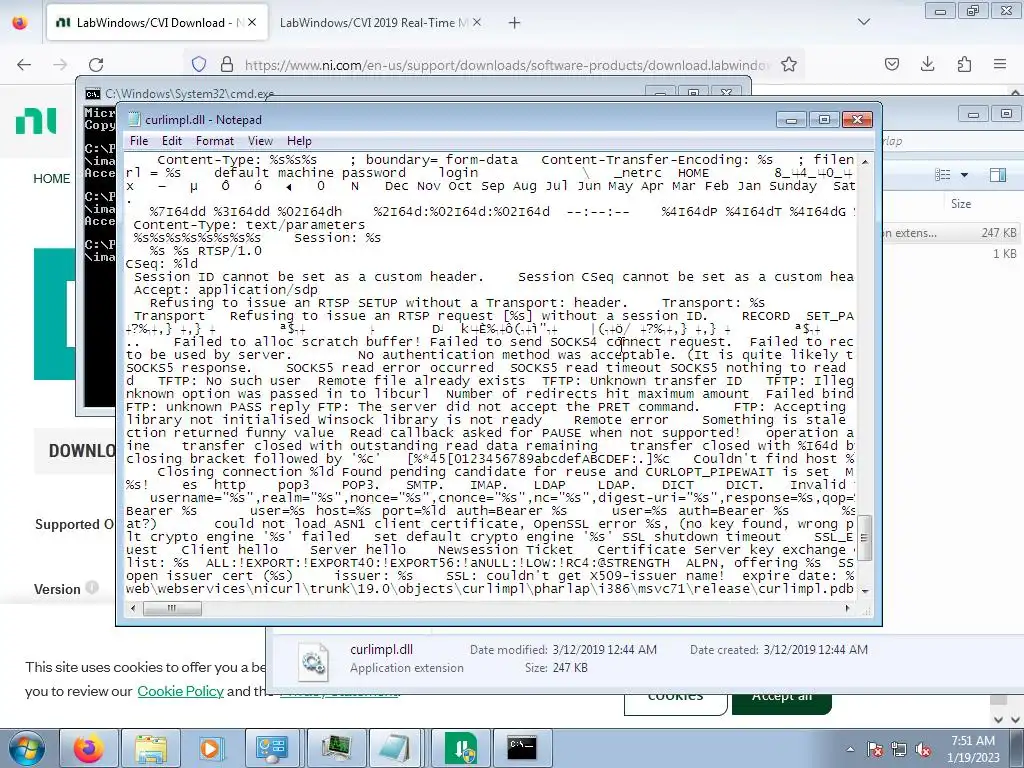Click the NI logo
Screen dimensions: 1024x768
(37, 121)
